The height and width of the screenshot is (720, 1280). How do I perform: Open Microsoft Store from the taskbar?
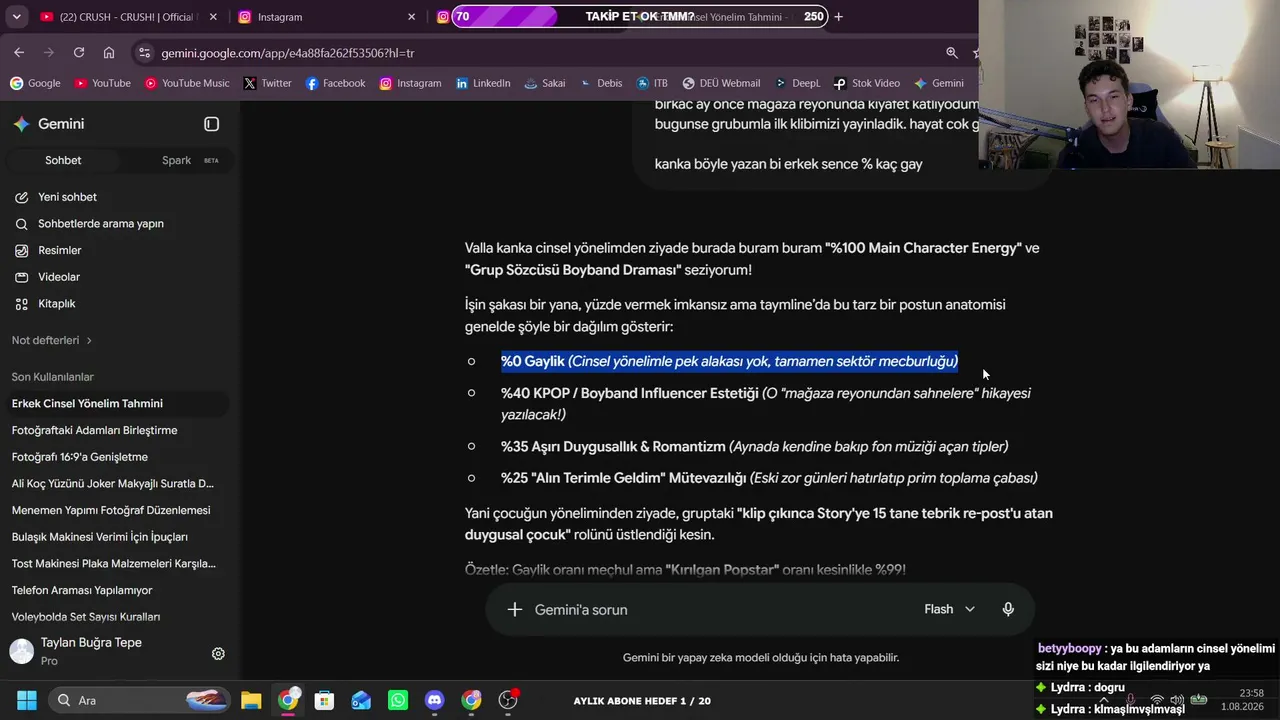(324, 700)
